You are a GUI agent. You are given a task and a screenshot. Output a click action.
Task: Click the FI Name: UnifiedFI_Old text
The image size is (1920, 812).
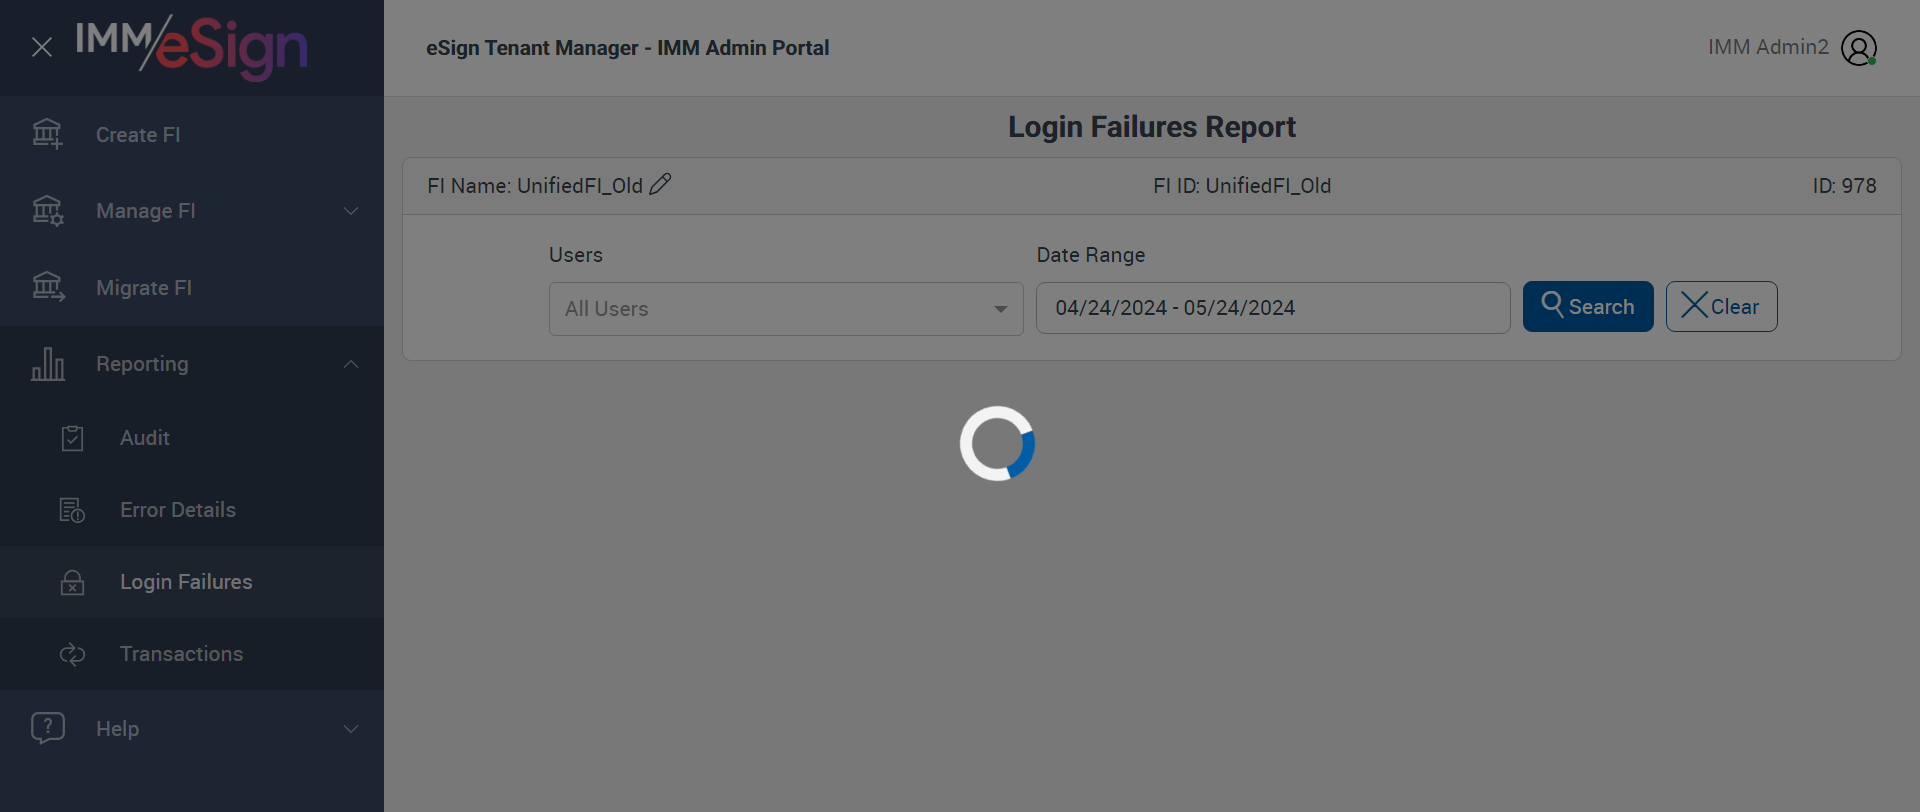[535, 186]
